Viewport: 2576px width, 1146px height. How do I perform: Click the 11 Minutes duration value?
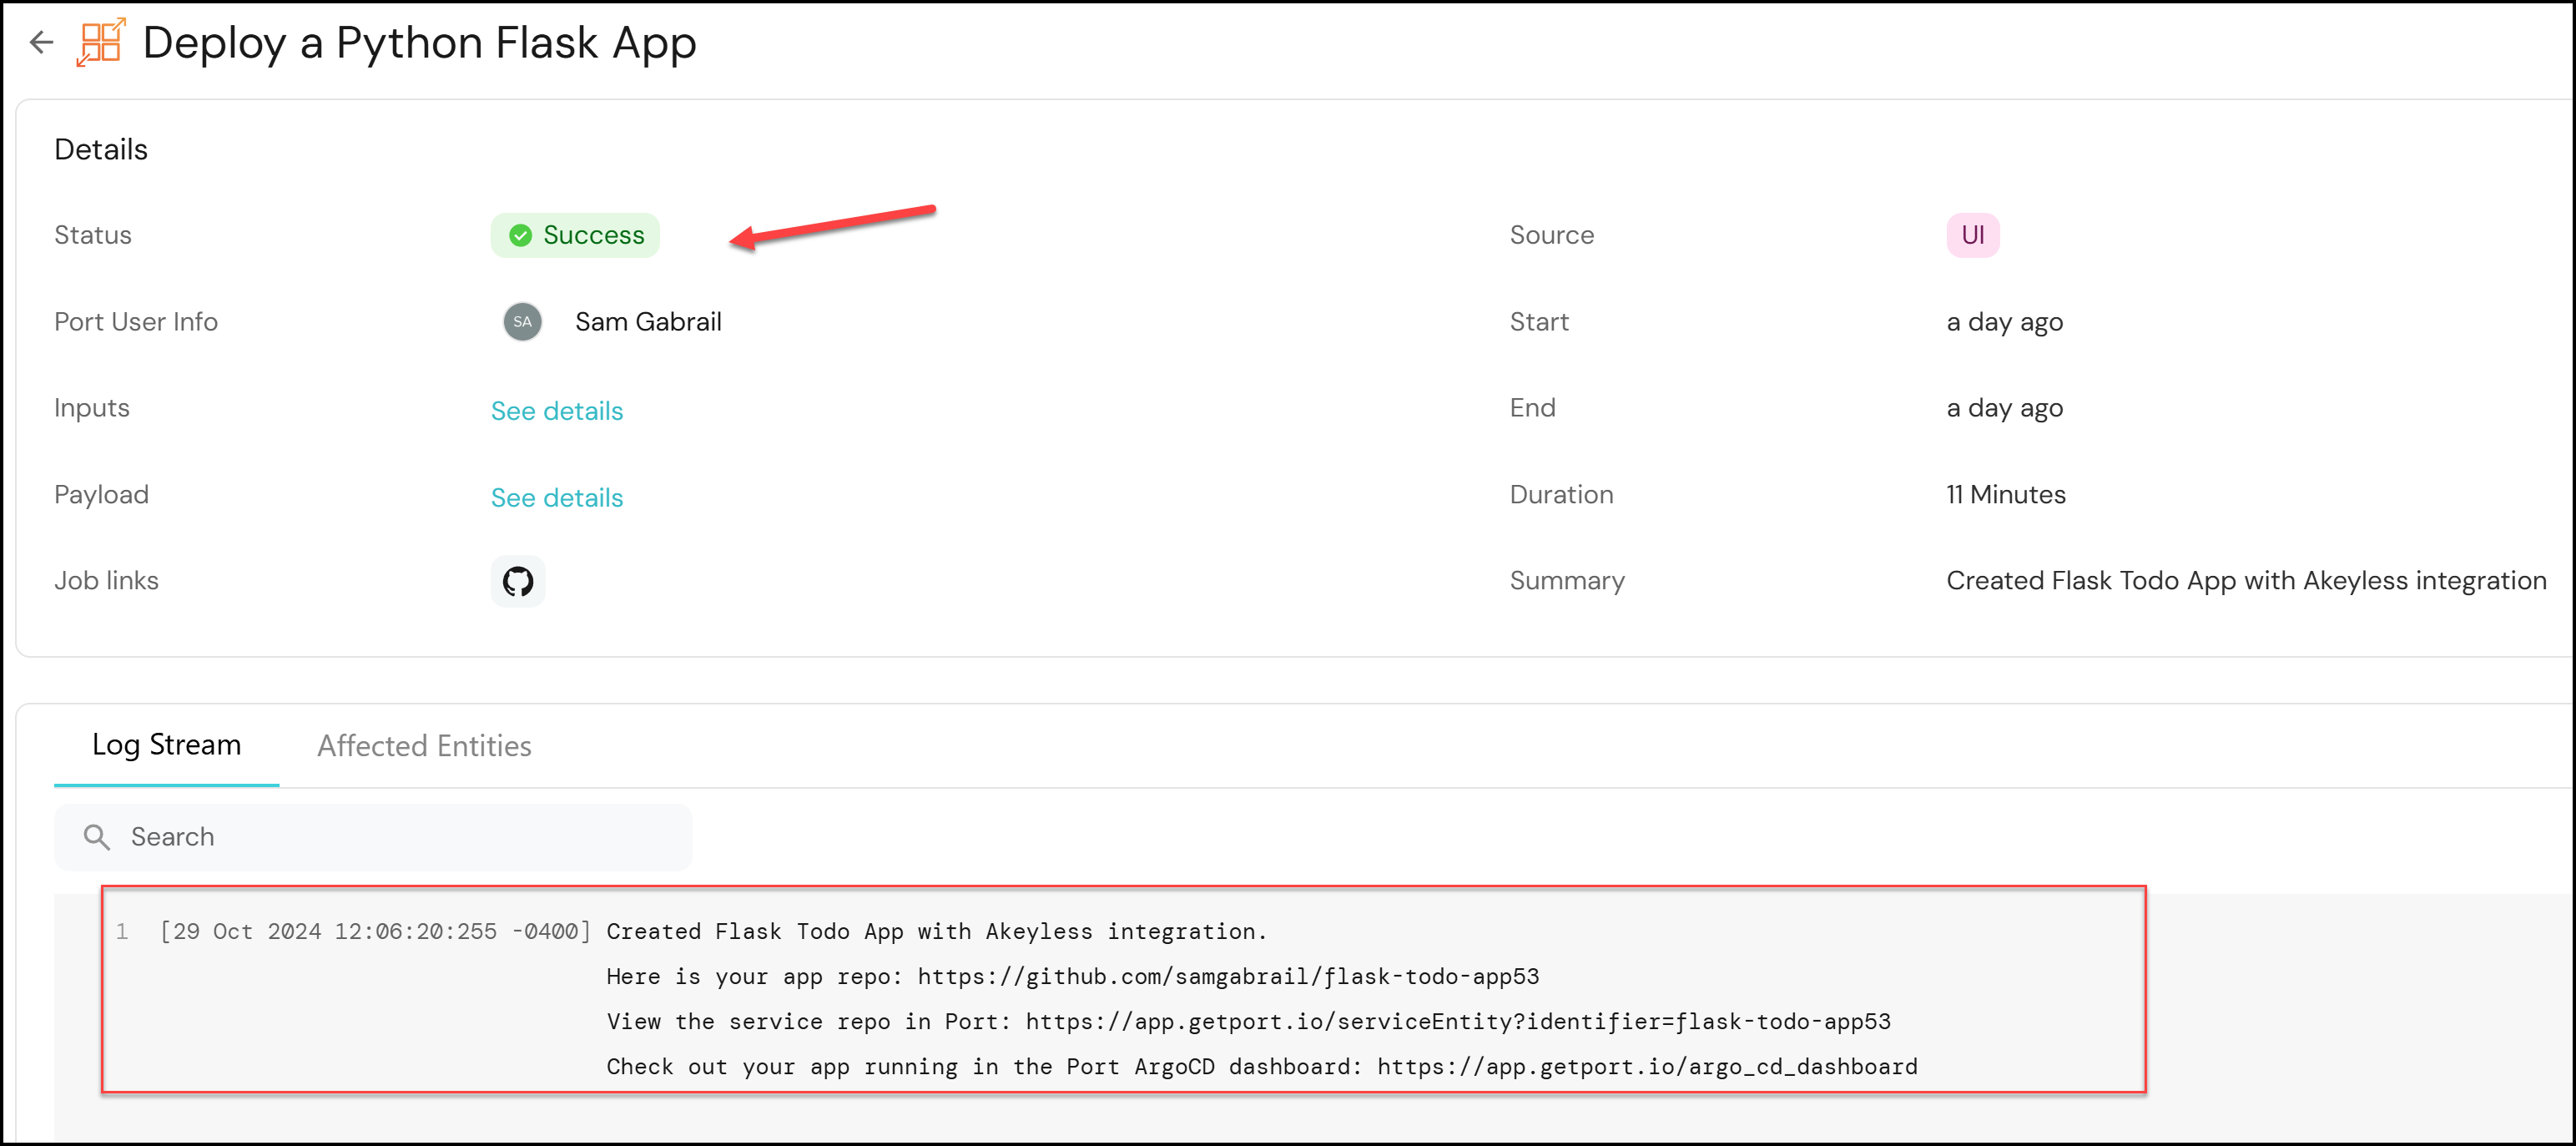point(2005,495)
